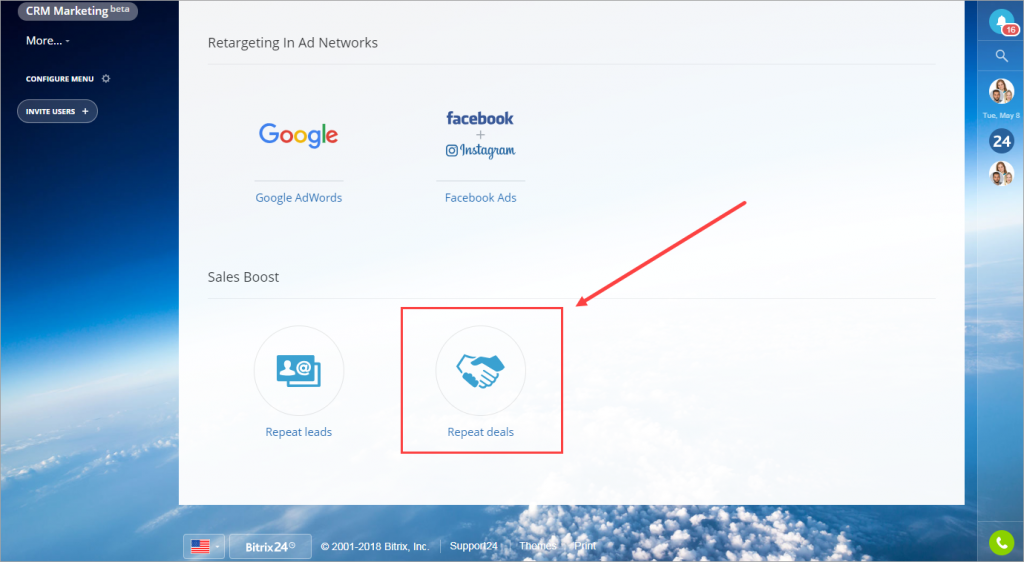Click the green phone call button
Screen dimensions: 1024x562
click(1002, 542)
